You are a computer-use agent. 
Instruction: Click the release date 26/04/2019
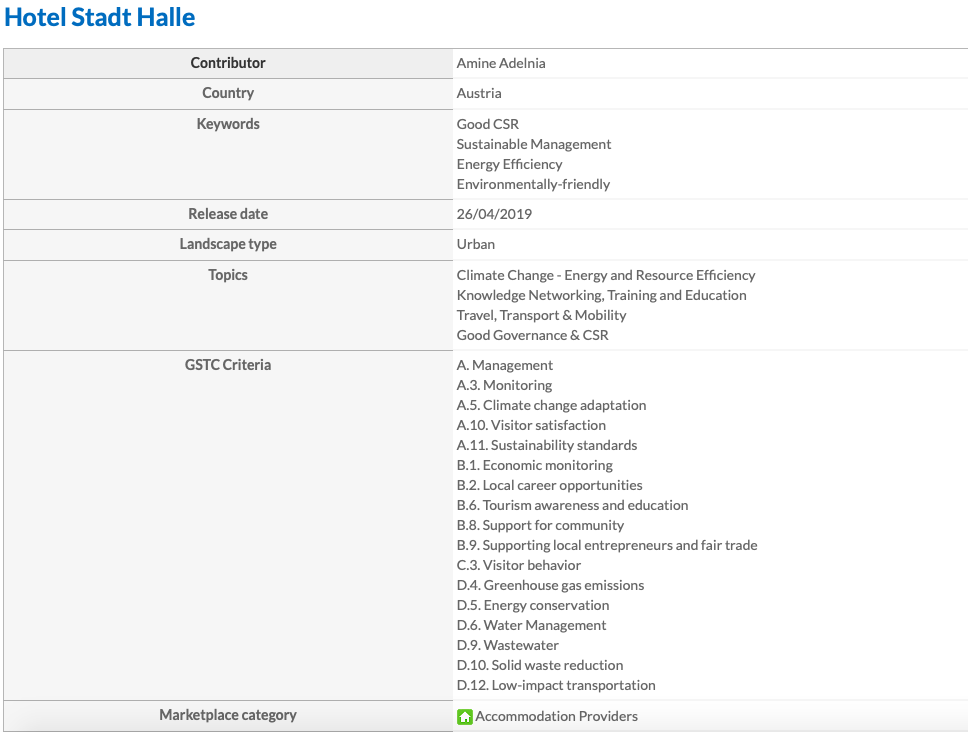point(494,214)
